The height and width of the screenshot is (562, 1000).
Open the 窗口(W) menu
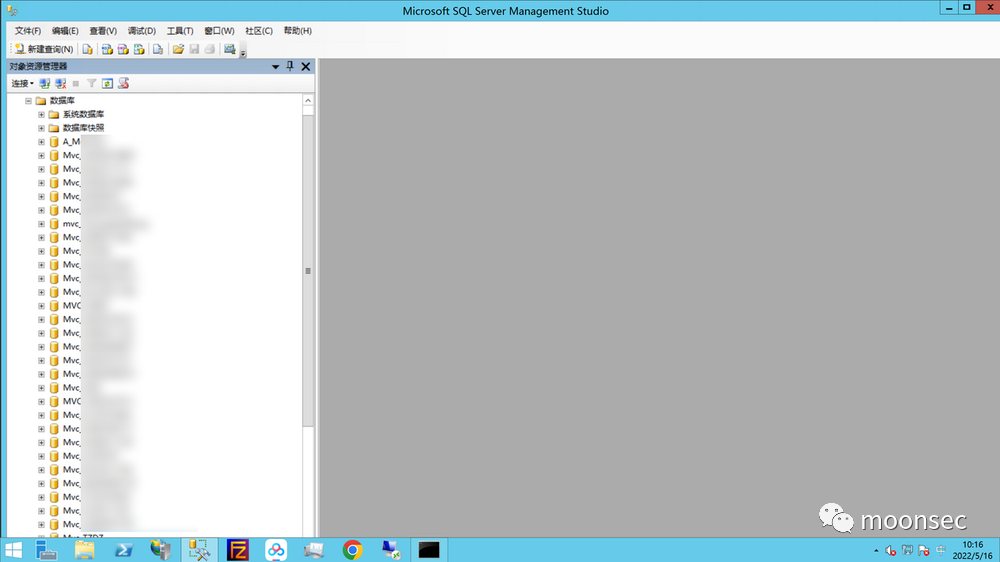pos(219,31)
